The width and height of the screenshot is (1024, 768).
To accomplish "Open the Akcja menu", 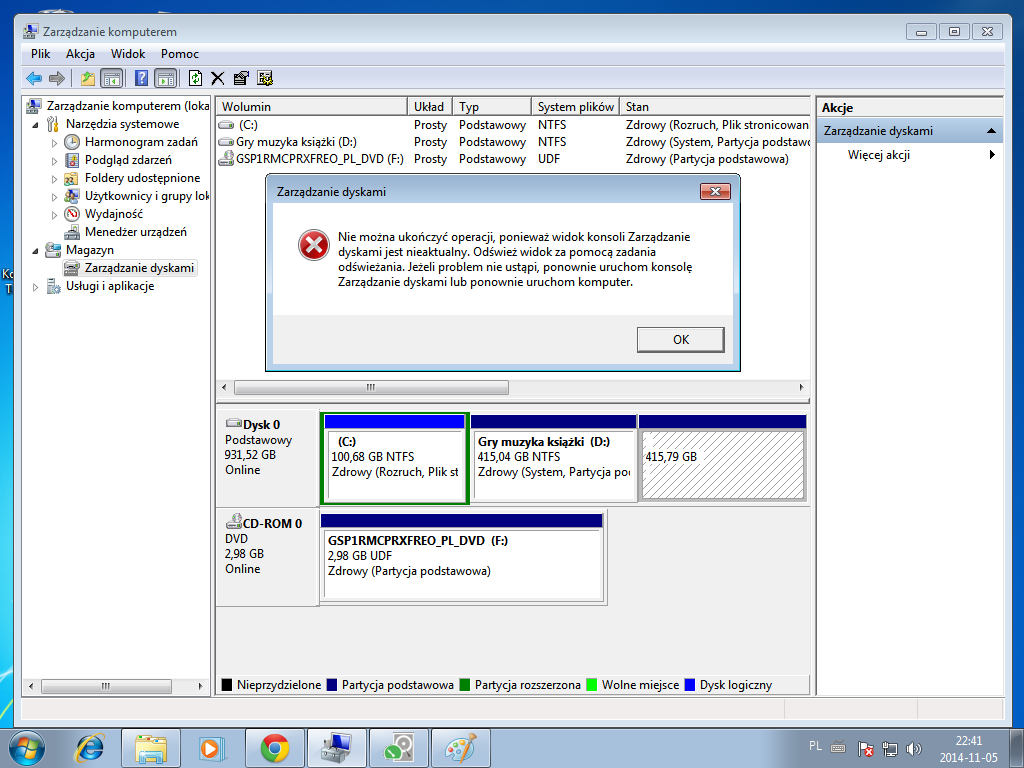I will tap(80, 54).
